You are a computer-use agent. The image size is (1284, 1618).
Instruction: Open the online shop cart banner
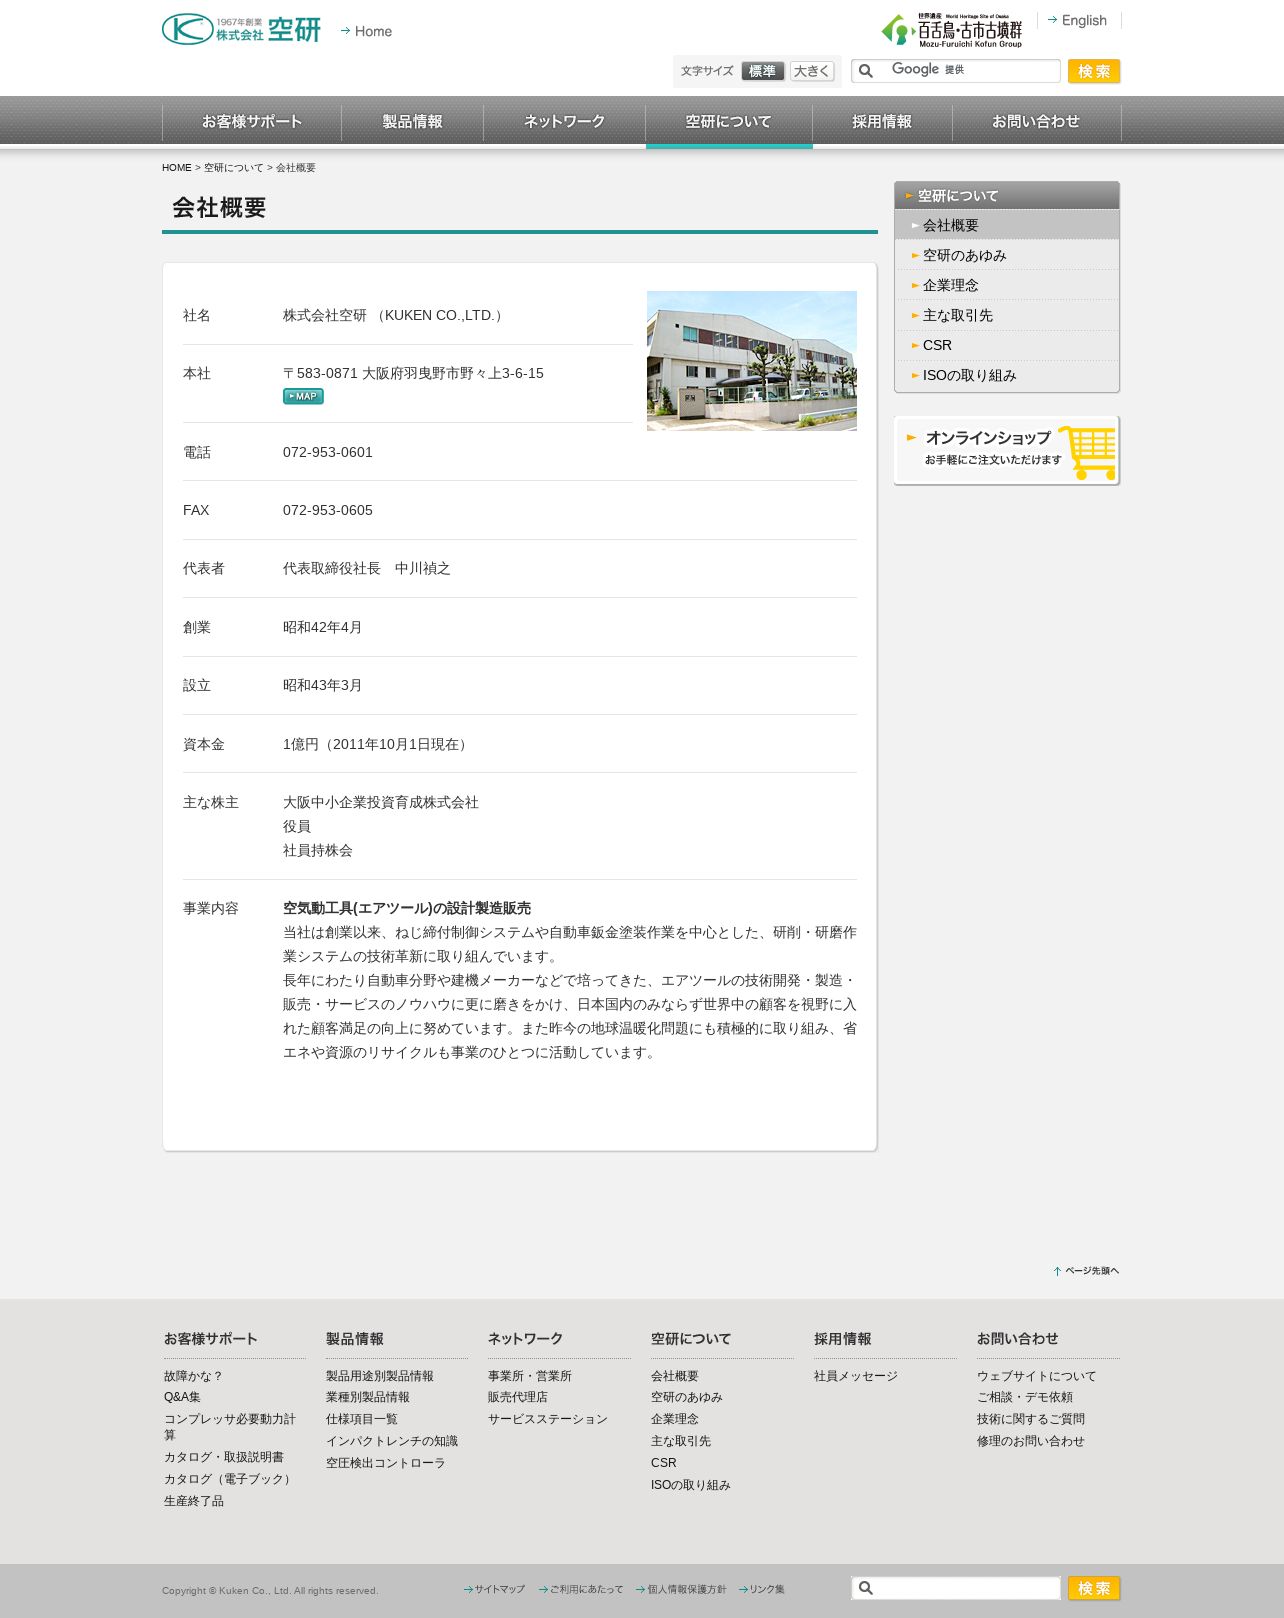1006,450
